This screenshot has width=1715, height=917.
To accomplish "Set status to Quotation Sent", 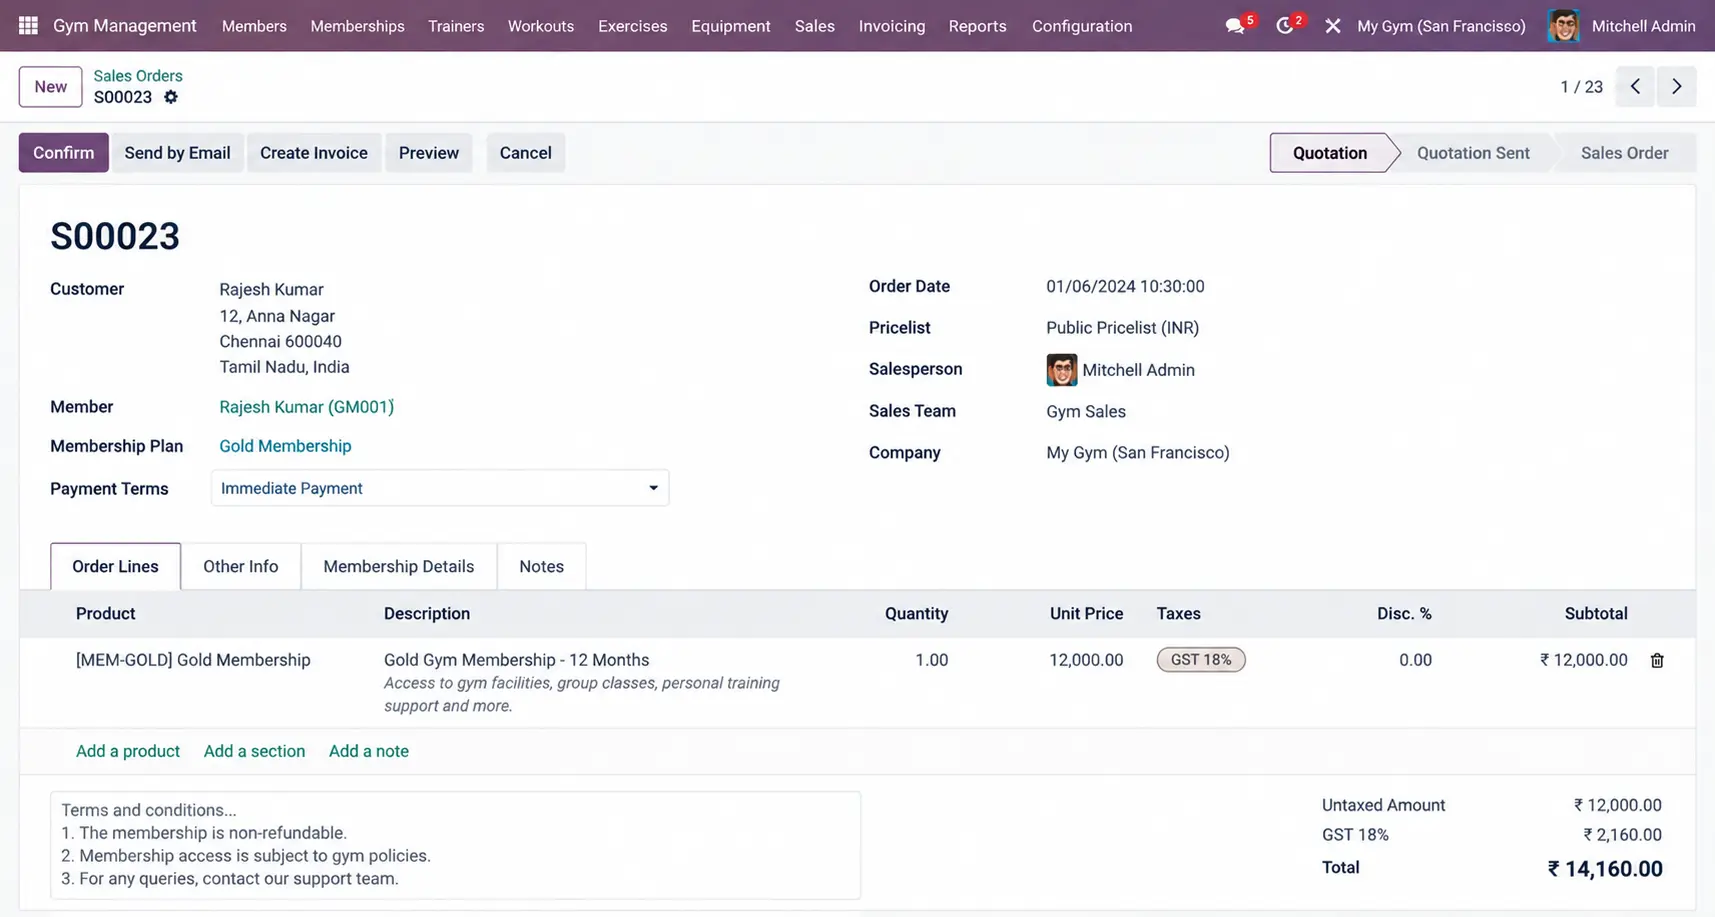I will coord(1472,153).
